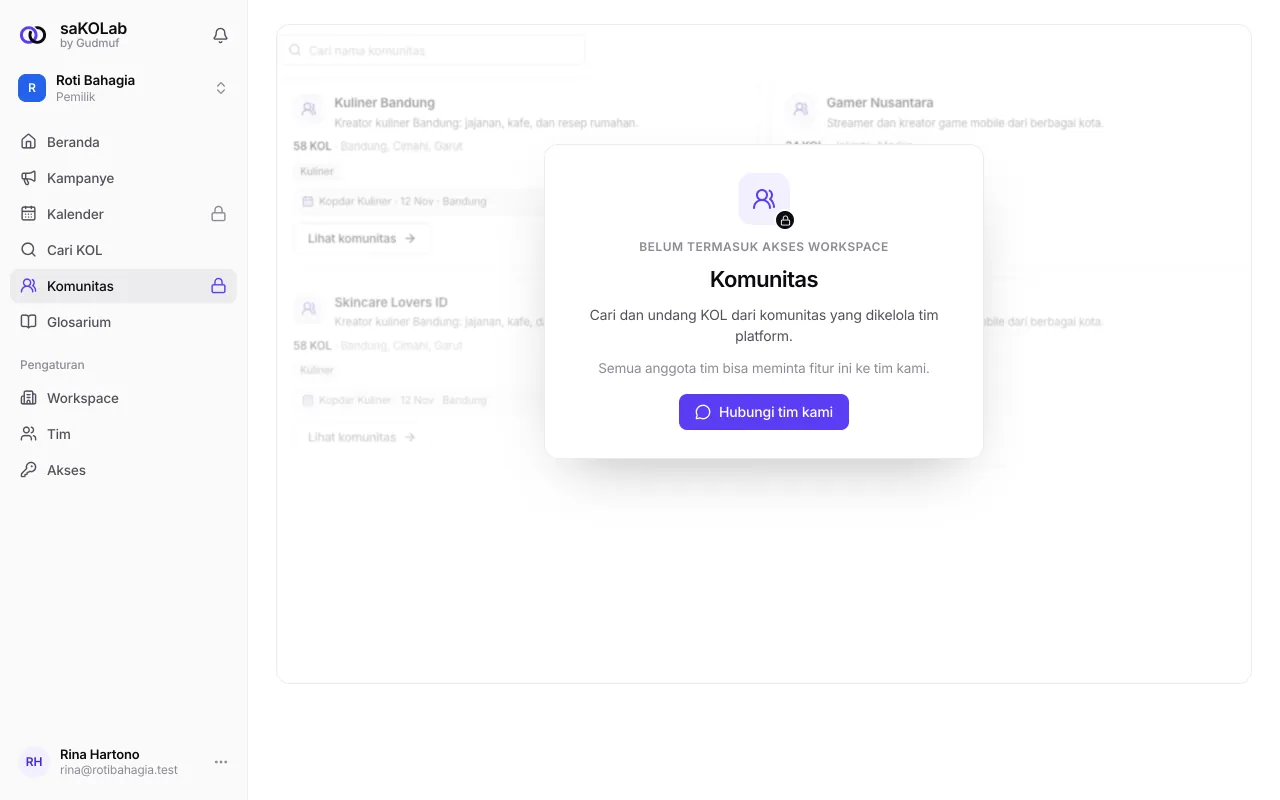The width and height of the screenshot is (1280, 800).
Task: Open Kampanye via the megaphone icon
Action: tap(29, 178)
